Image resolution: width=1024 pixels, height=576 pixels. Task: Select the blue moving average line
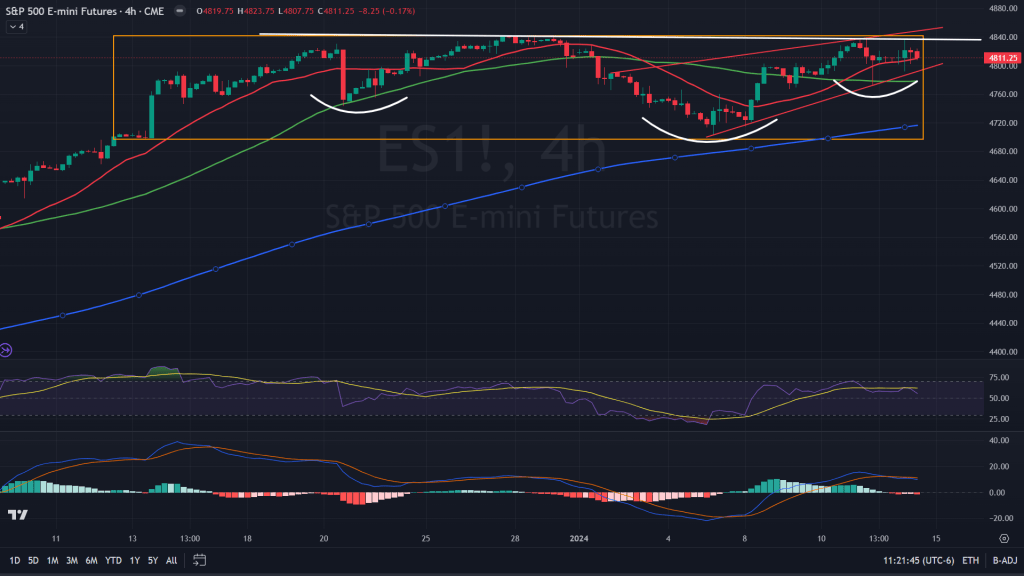point(445,206)
